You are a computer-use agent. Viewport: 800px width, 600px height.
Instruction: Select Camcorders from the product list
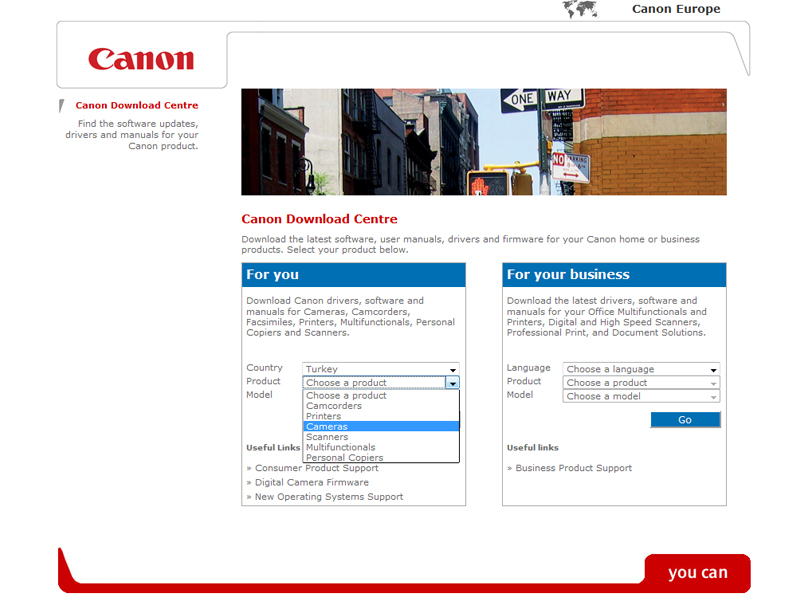(334, 406)
